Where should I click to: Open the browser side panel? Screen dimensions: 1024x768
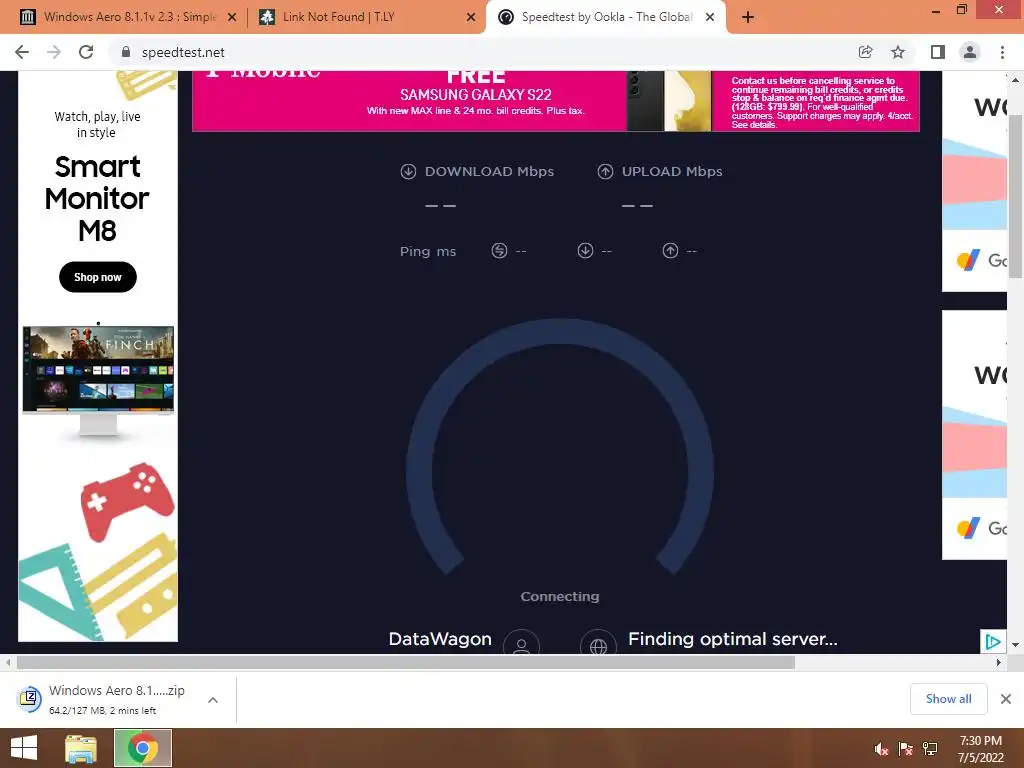938,52
